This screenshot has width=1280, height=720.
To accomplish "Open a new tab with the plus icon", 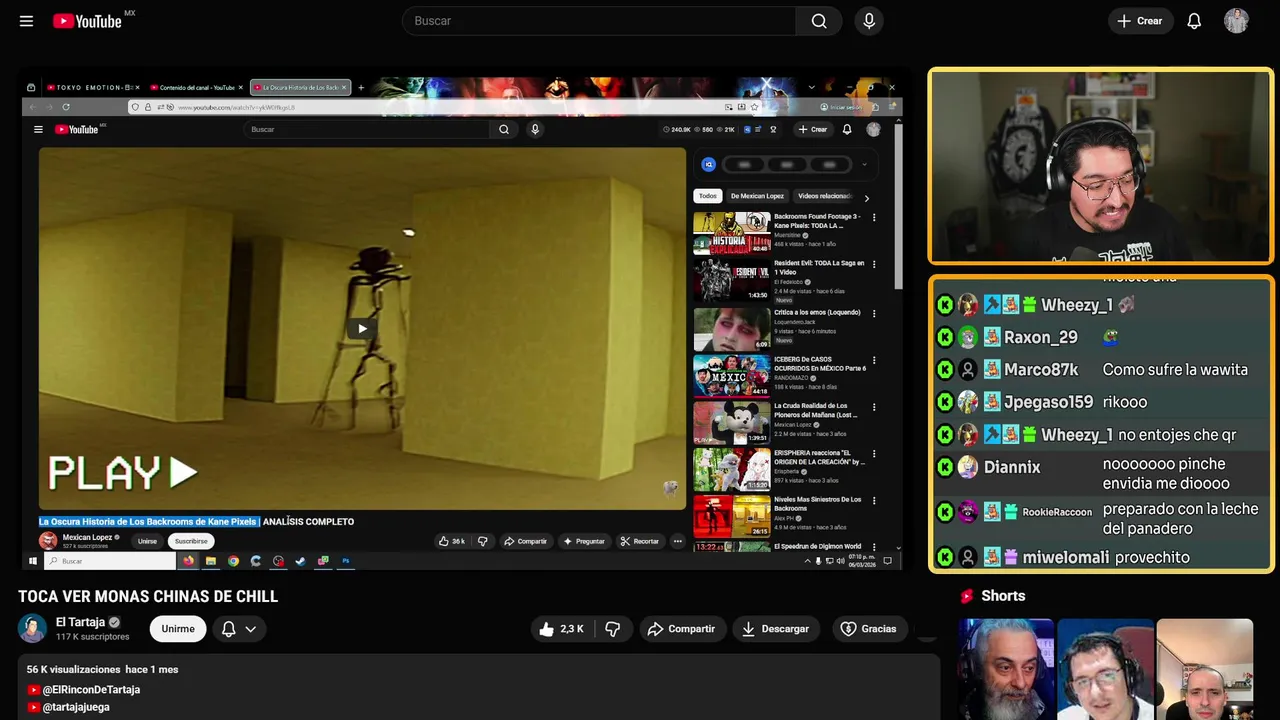I will pos(360,88).
